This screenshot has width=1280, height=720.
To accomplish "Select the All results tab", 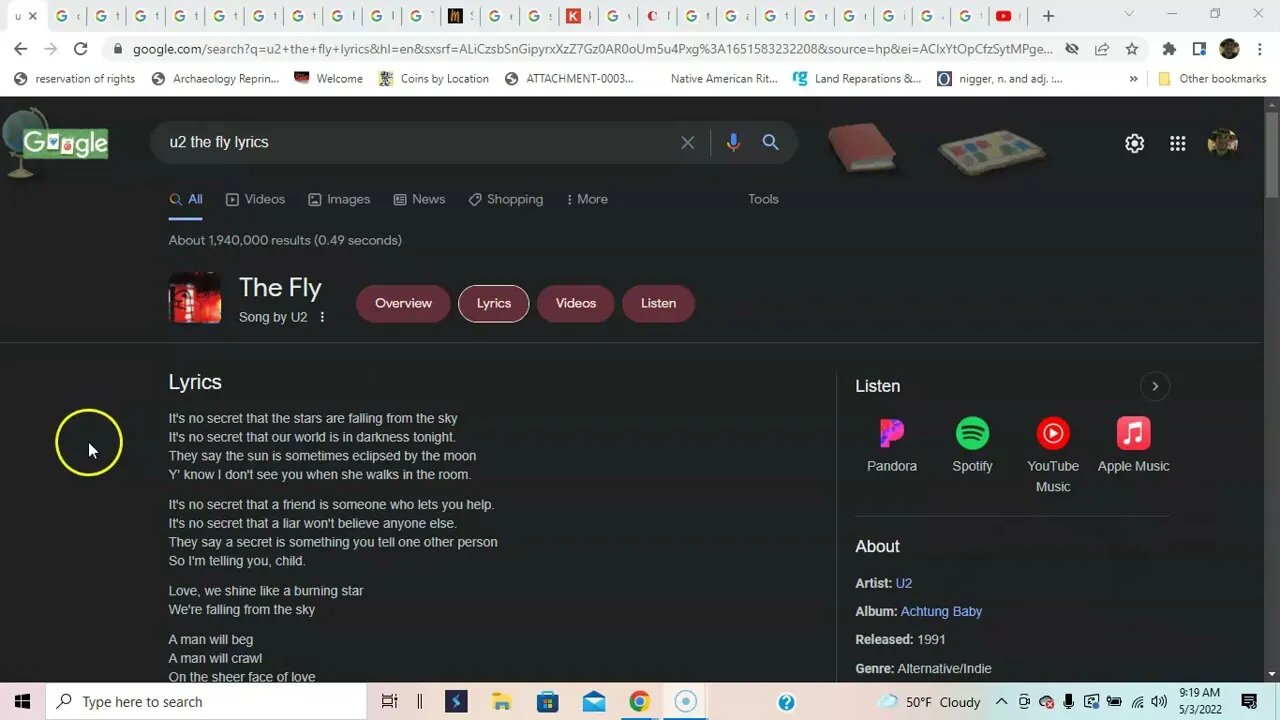I will pyautogui.click(x=186, y=199).
